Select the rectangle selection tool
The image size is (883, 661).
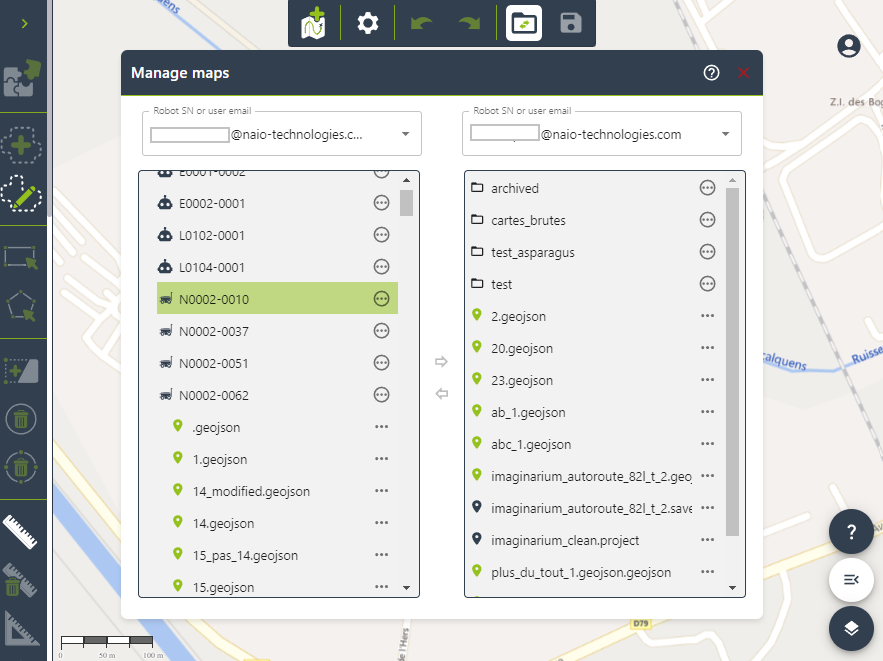click(x=22, y=258)
